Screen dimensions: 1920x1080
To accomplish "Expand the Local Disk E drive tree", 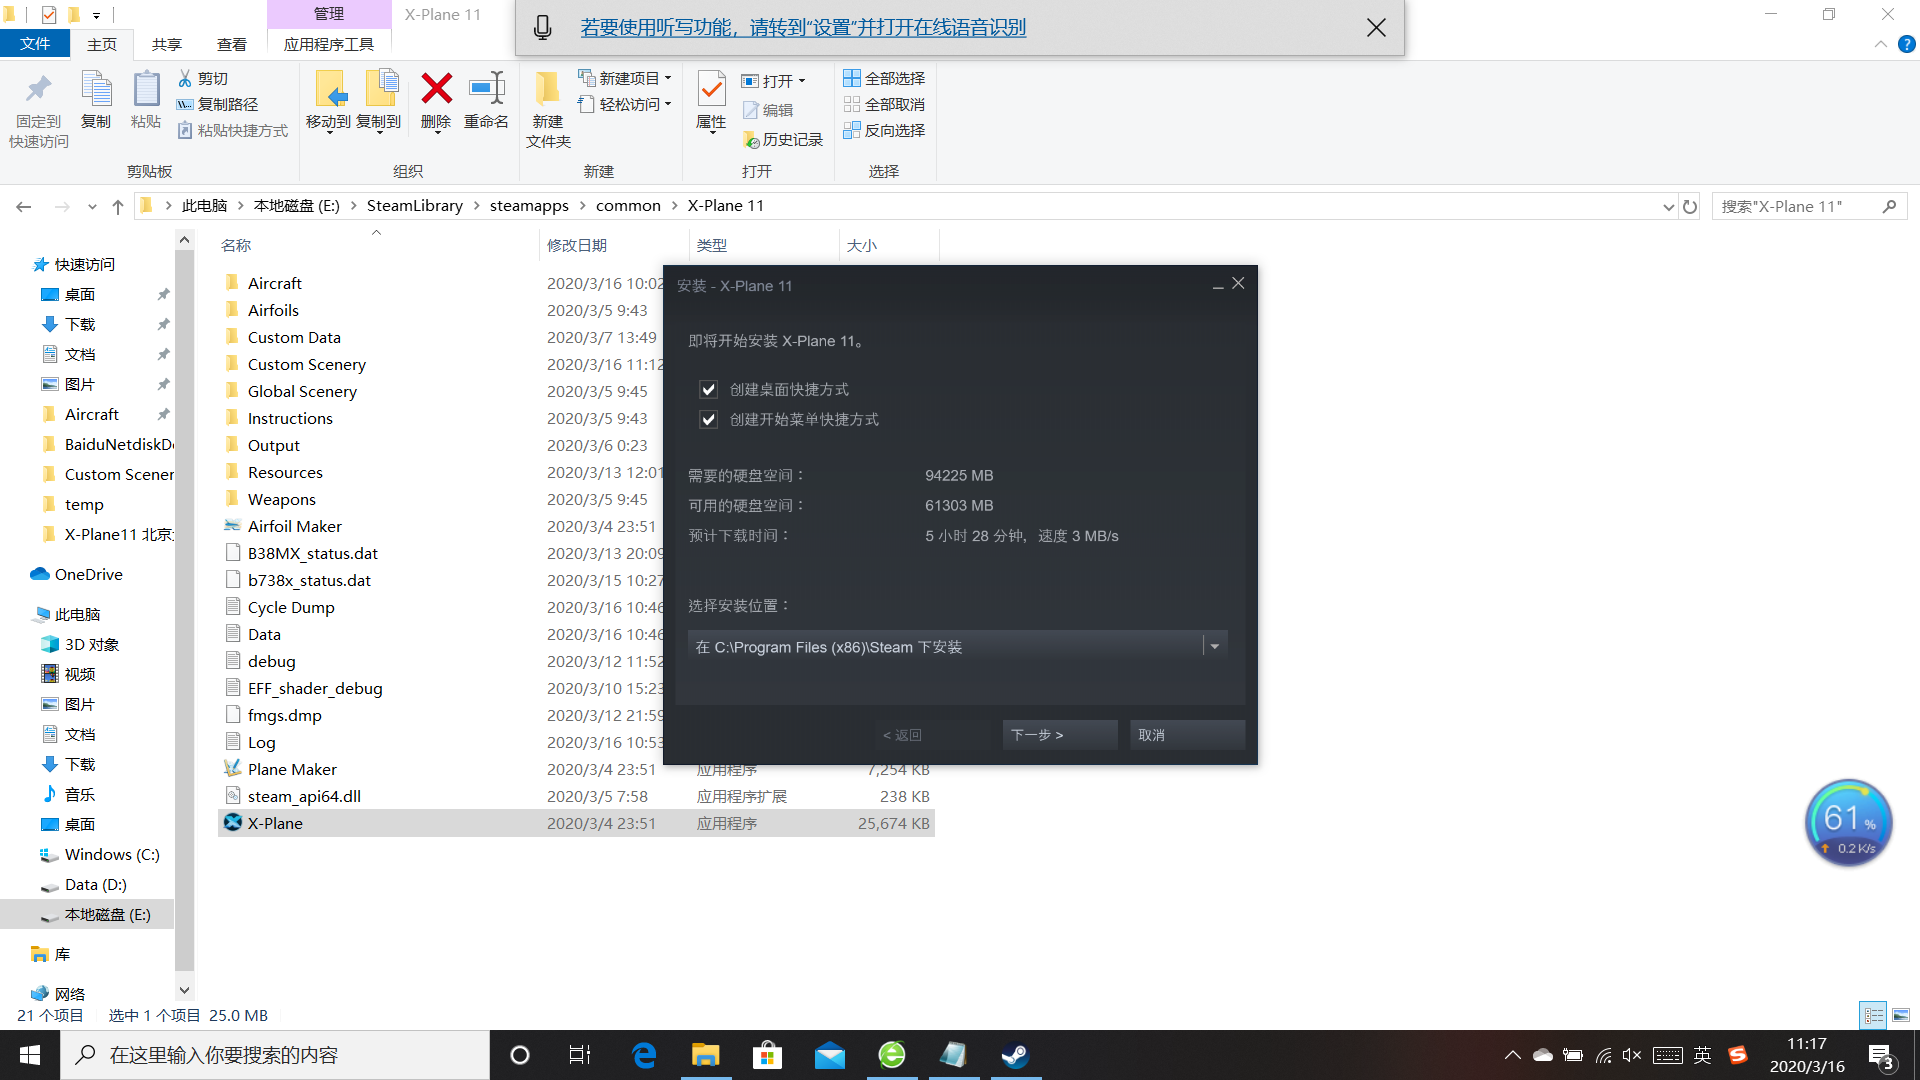I will coord(22,914).
